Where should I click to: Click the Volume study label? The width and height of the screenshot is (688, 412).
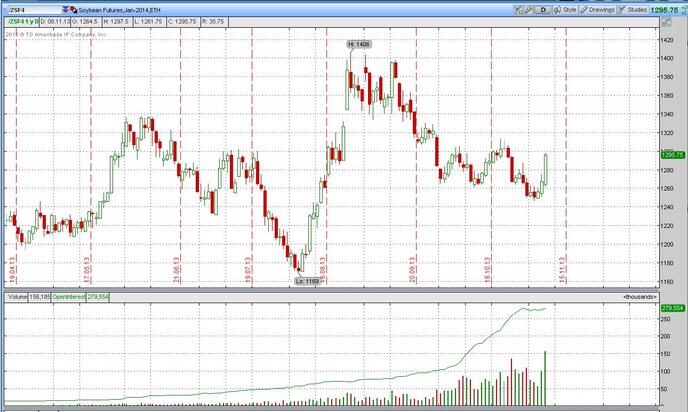pos(18,297)
